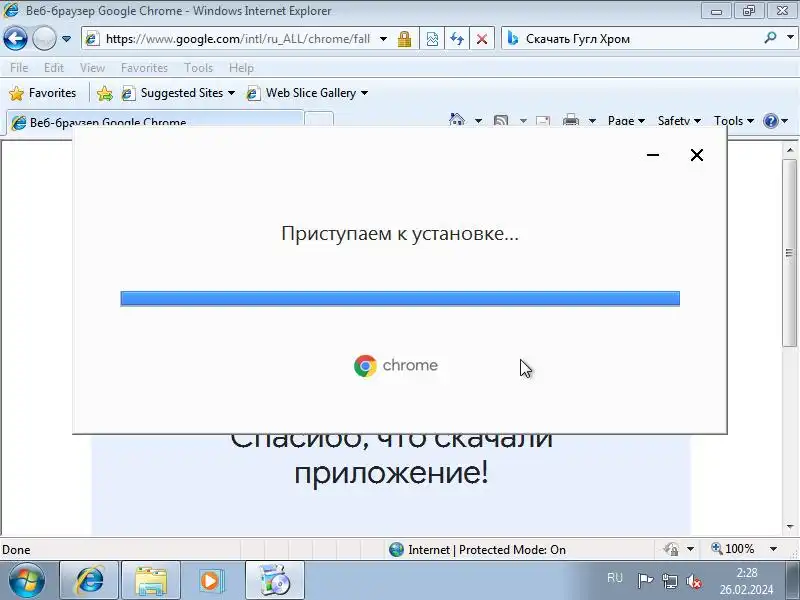This screenshot has height=600, width=800.
Task: View the security lock report icon
Action: pyautogui.click(x=405, y=39)
